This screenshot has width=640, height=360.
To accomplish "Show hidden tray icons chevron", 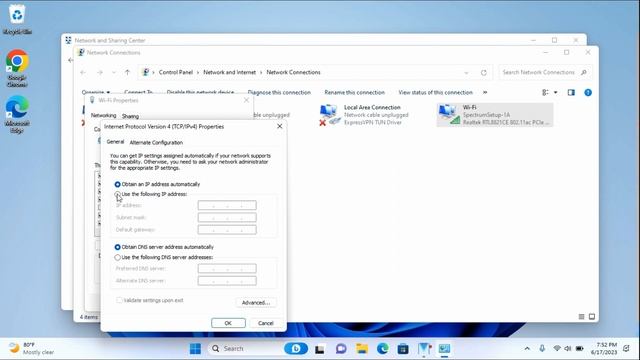I will (x=527, y=349).
